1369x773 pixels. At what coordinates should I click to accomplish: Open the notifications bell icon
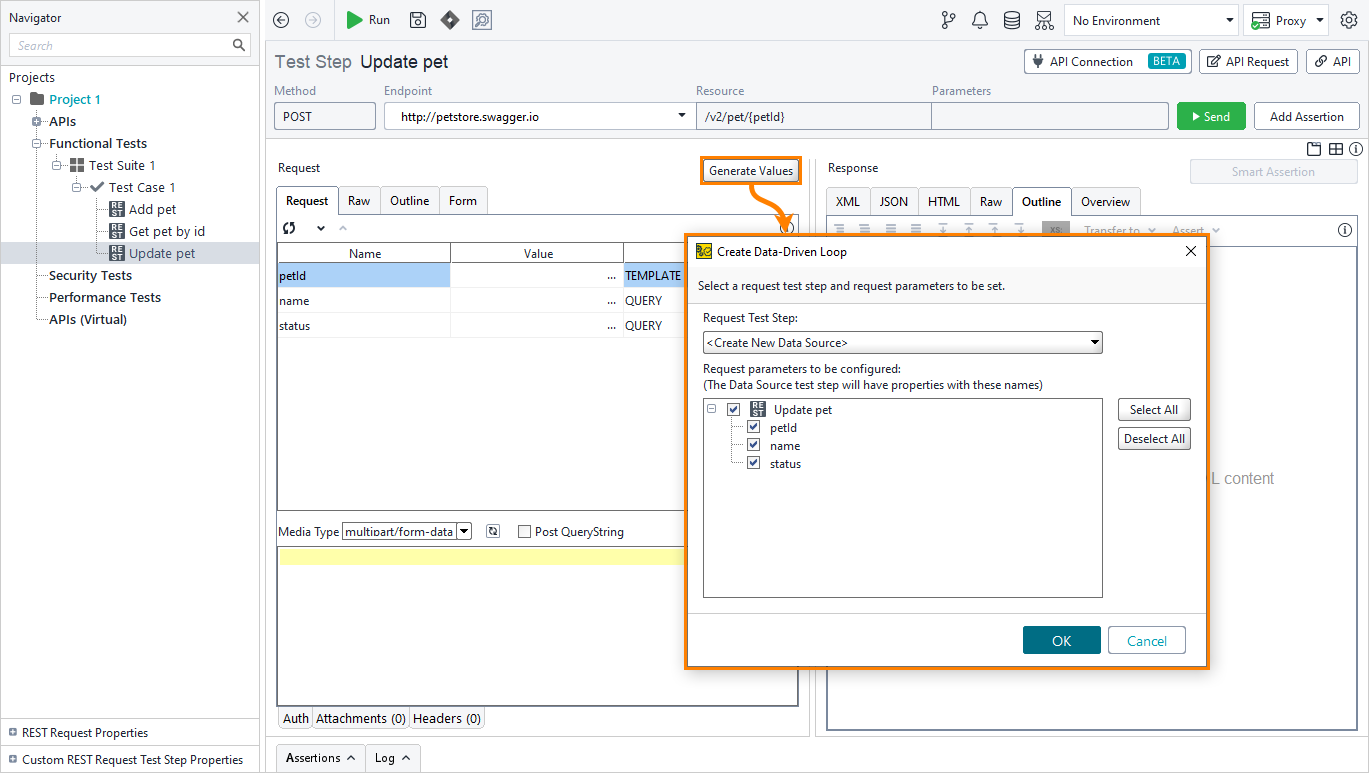click(x=980, y=19)
